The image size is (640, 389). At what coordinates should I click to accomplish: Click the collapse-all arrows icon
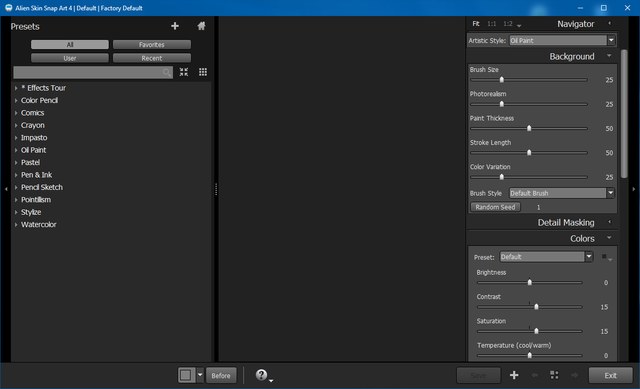pyautogui.click(x=184, y=72)
